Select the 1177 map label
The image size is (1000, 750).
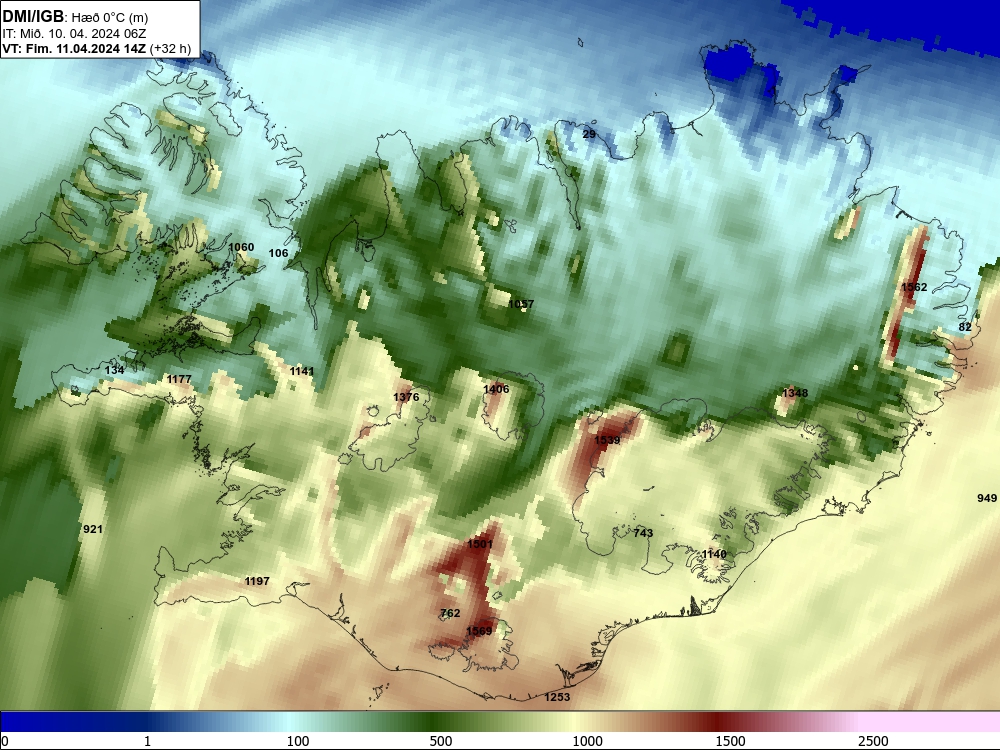(x=179, y=379)
